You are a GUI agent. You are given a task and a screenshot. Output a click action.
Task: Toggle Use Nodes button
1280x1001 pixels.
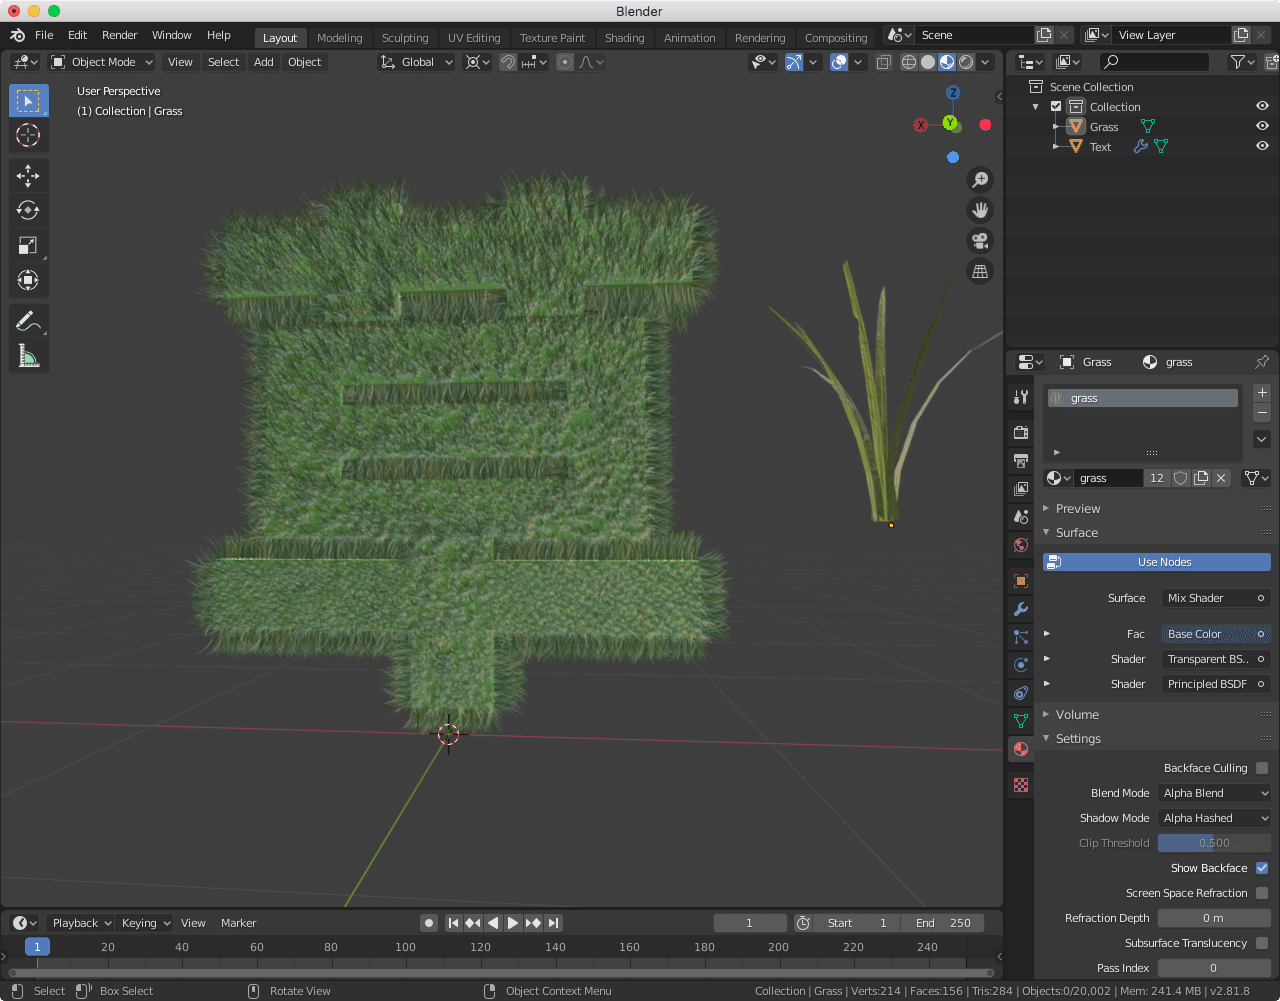[x=1157, y=562]
